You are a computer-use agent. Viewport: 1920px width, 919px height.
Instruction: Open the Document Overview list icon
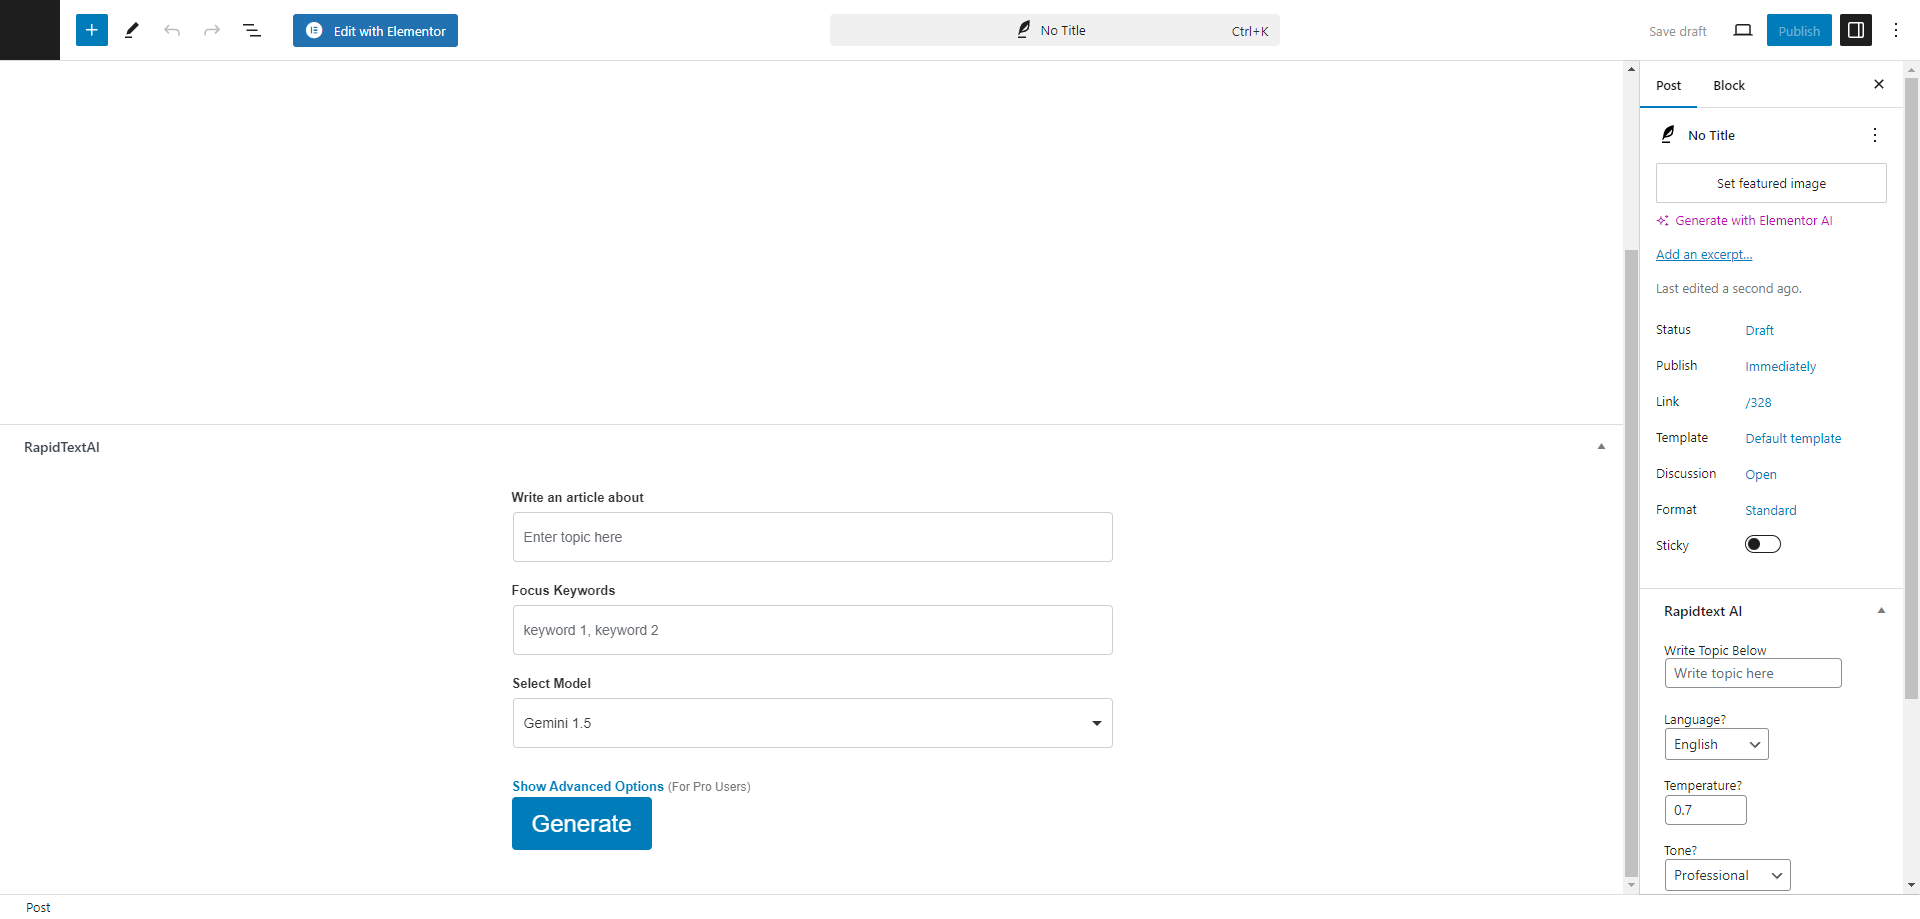[252, 30]
